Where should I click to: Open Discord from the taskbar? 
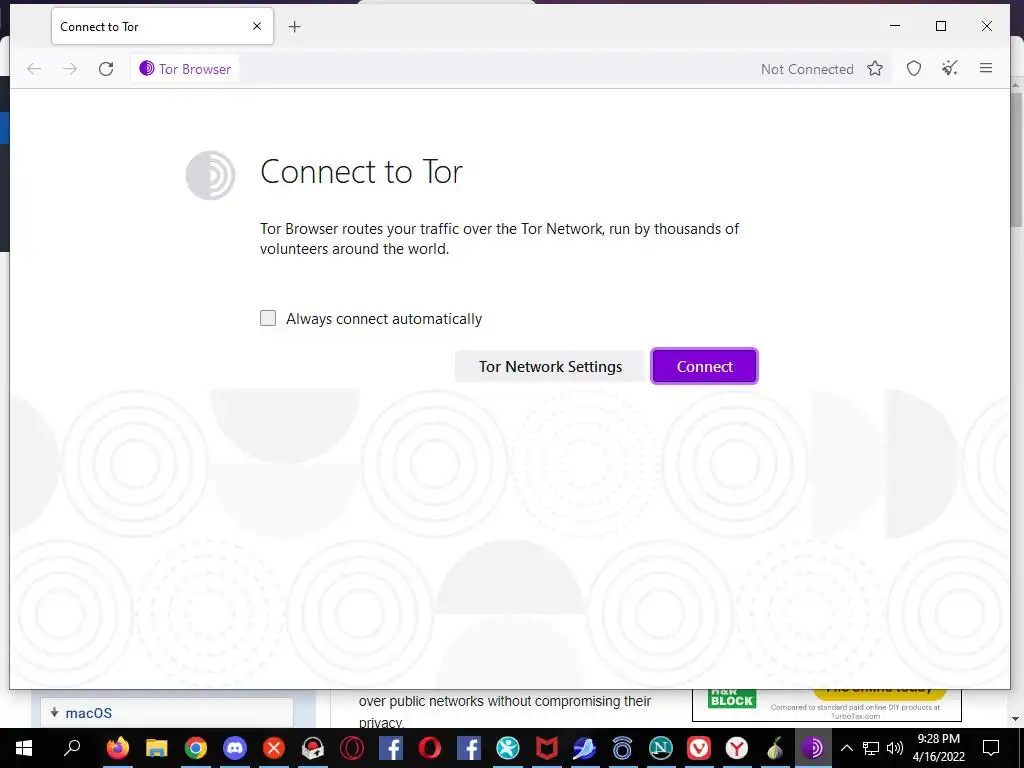pyautogui.click(x=234, y=748)
